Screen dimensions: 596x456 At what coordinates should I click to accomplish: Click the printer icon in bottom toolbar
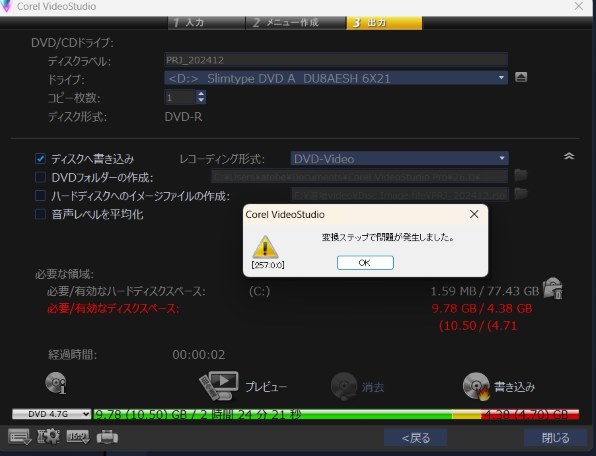pyautogui.click(x=107, y=437)
